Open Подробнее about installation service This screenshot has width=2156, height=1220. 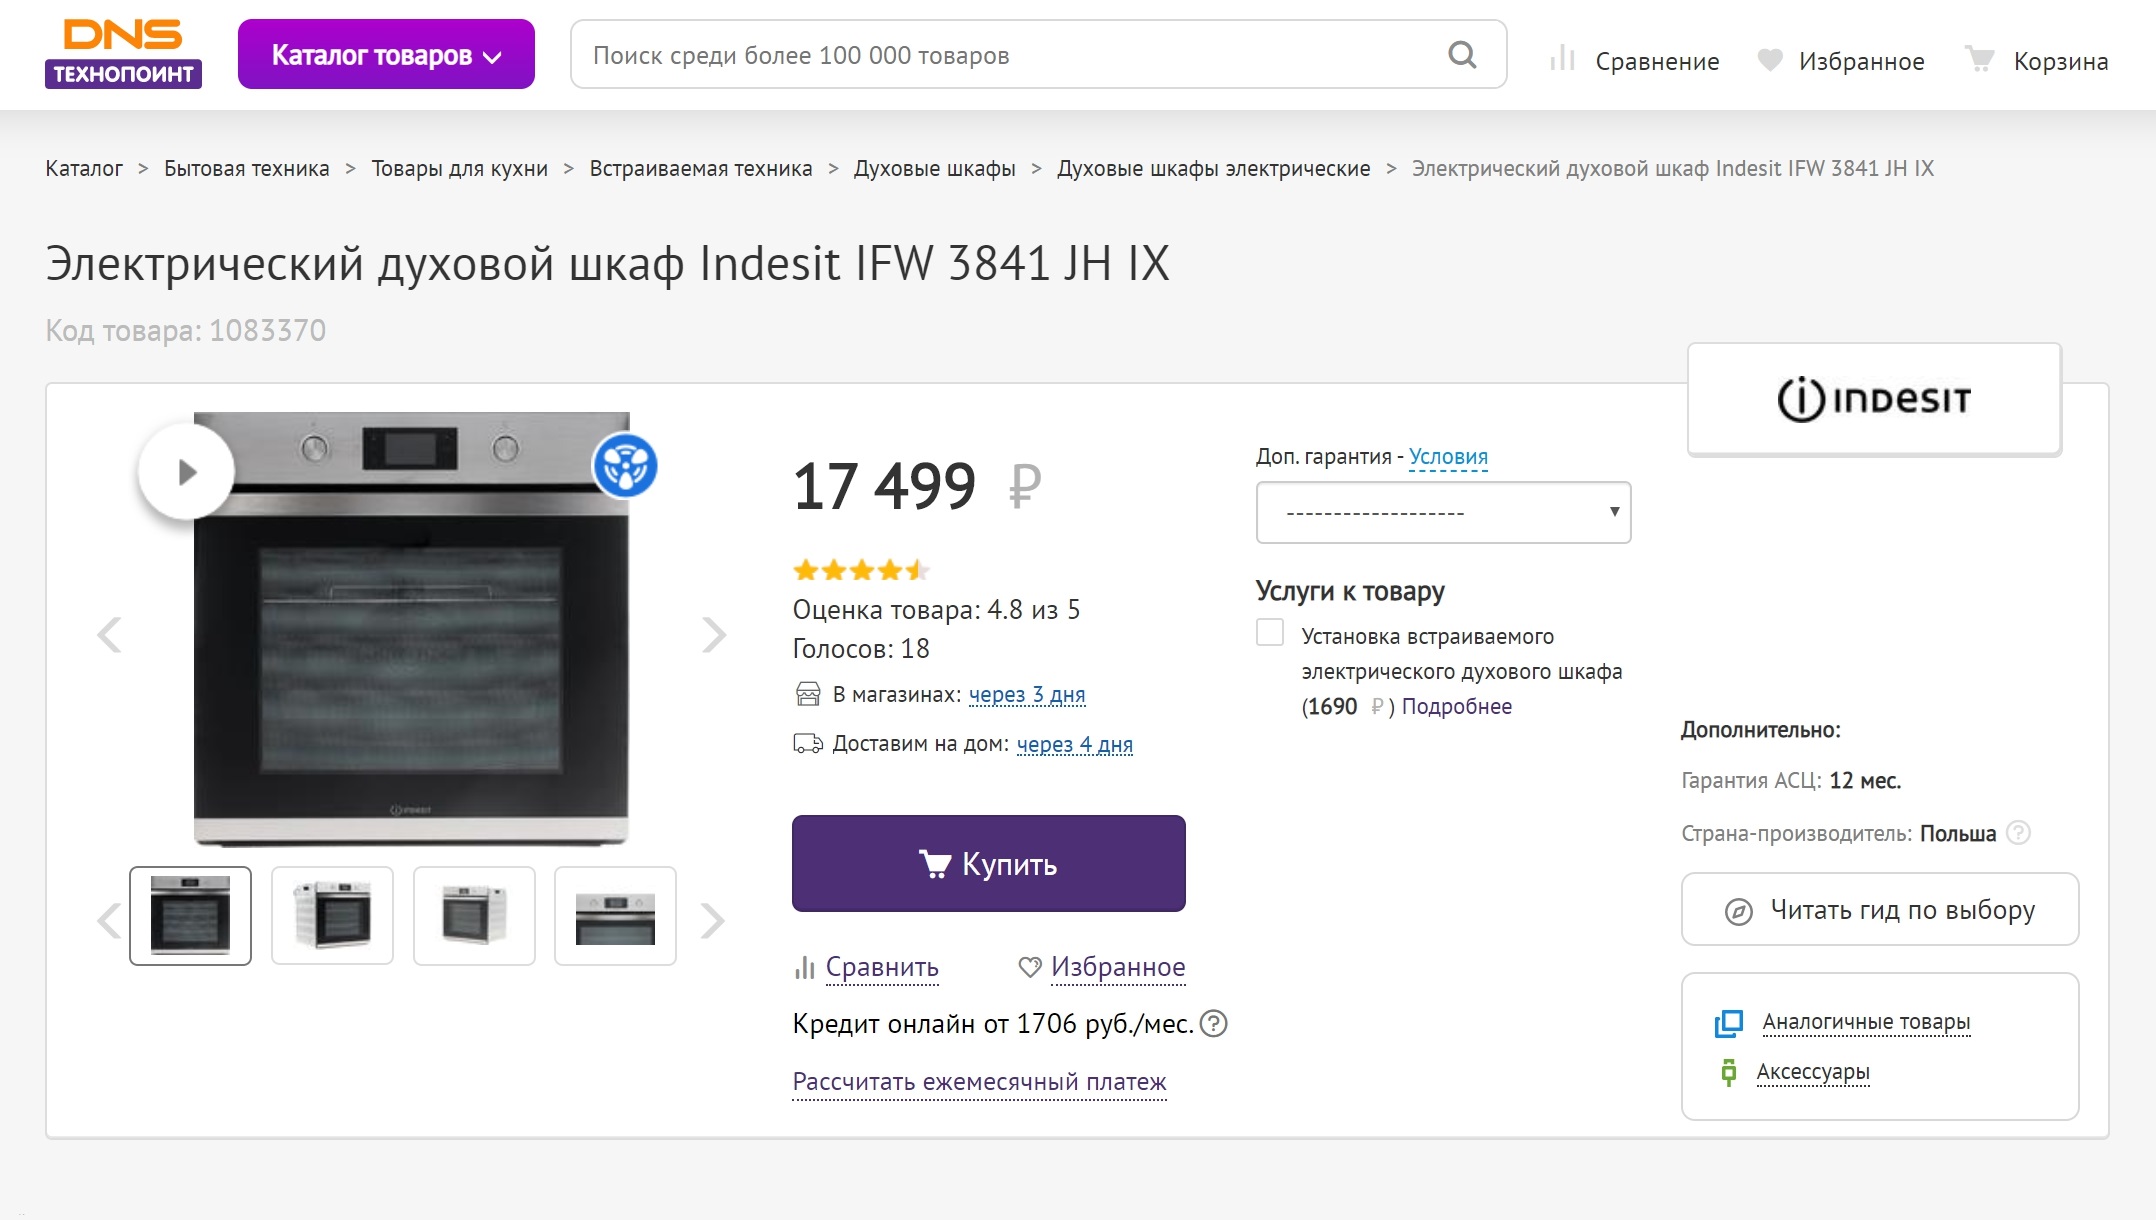point(1456,707)
